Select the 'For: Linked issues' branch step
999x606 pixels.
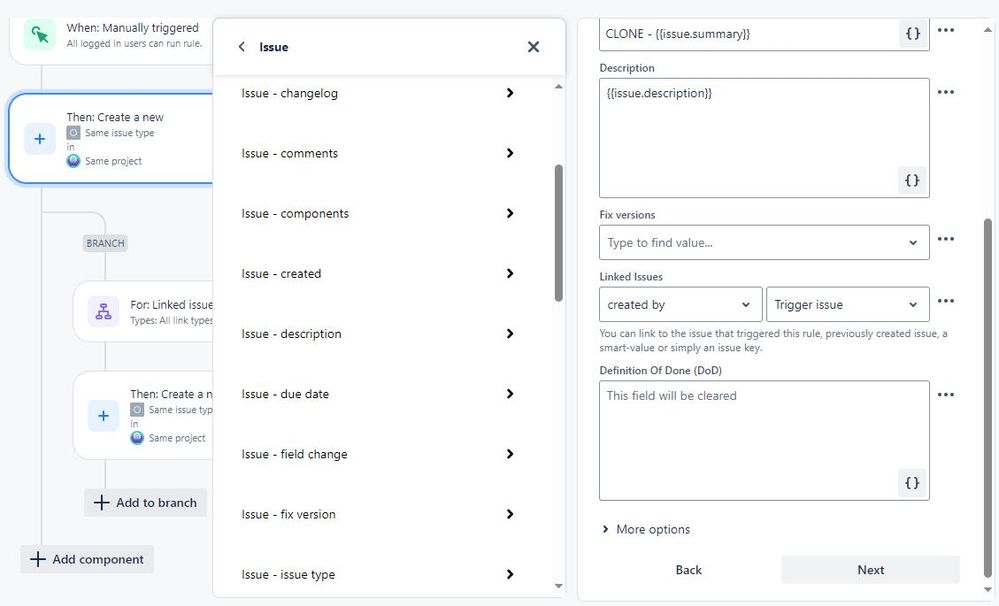click(143, 312)
